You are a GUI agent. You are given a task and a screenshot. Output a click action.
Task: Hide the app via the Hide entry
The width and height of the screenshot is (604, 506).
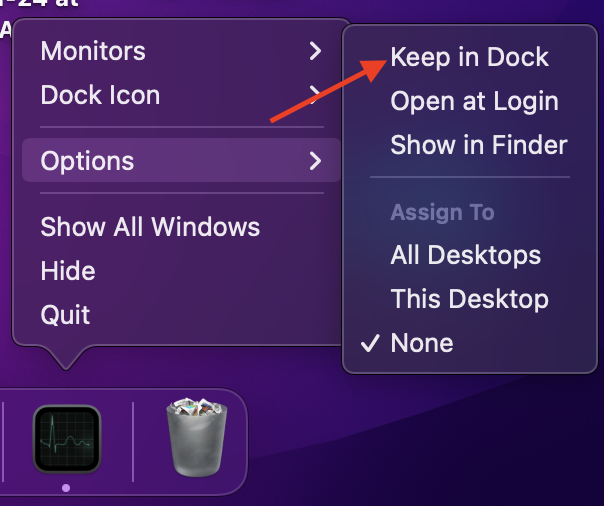pyautogui.click(x=68, y=271)
